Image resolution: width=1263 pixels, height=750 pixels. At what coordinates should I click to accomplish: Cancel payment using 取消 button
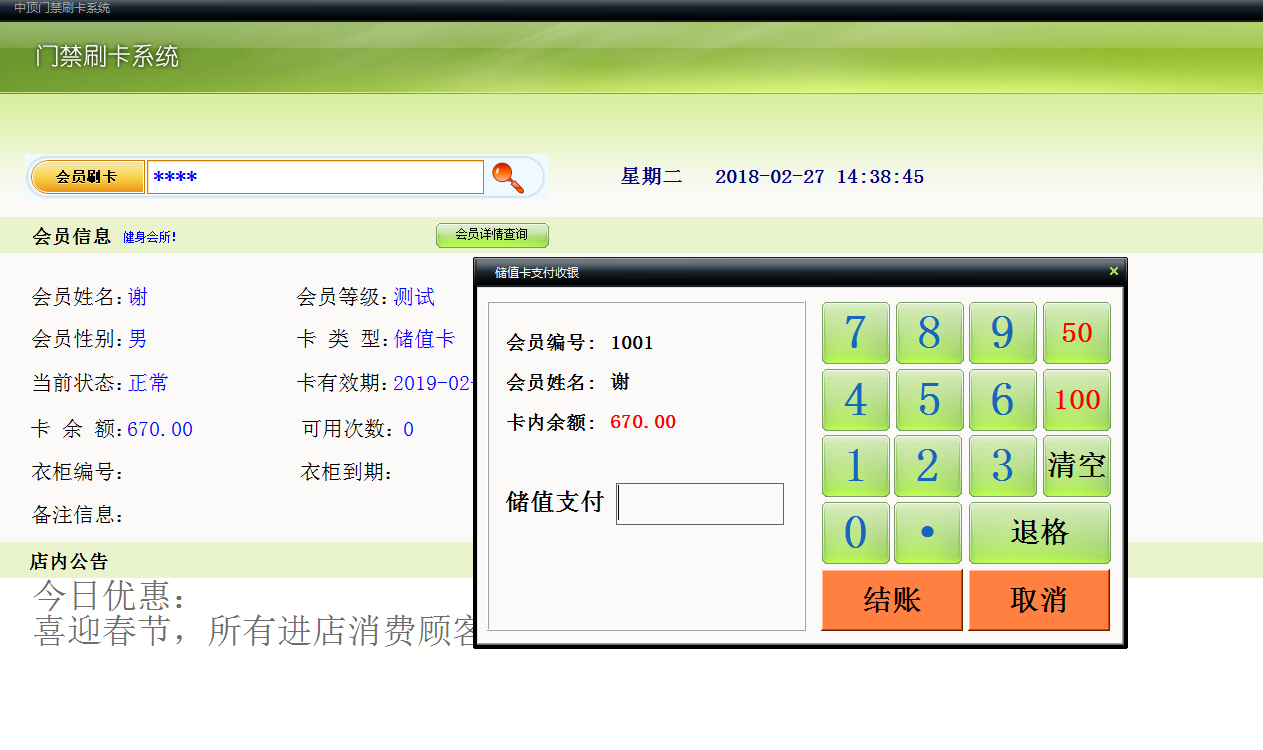click(x=1039, y=600)
